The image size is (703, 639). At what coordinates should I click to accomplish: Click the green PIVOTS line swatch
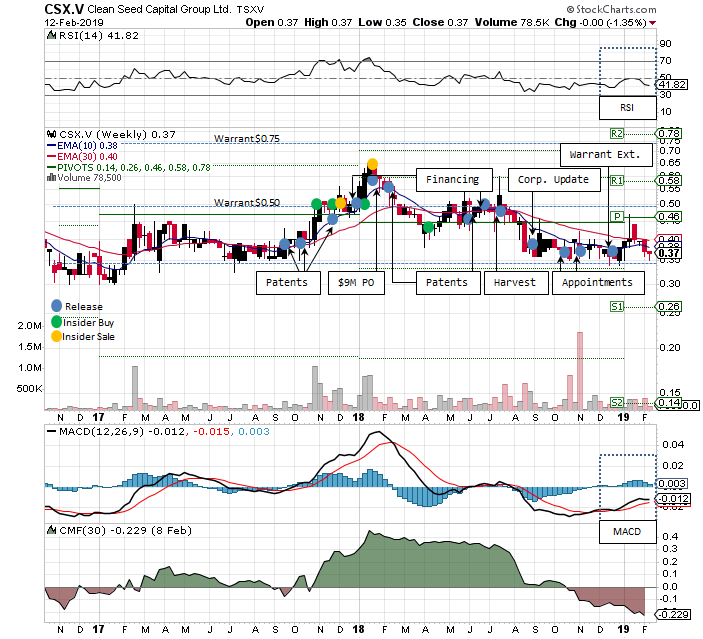[51, 167]
